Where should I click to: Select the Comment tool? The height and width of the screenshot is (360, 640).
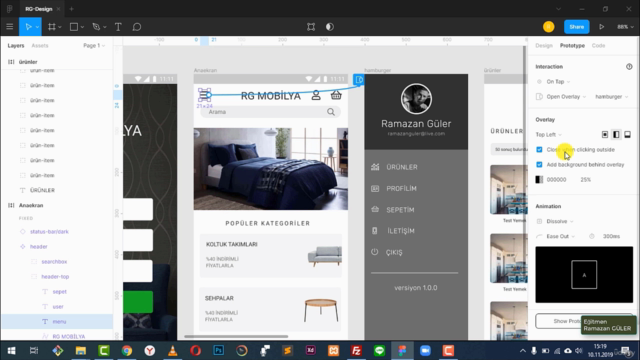[137, 27]
